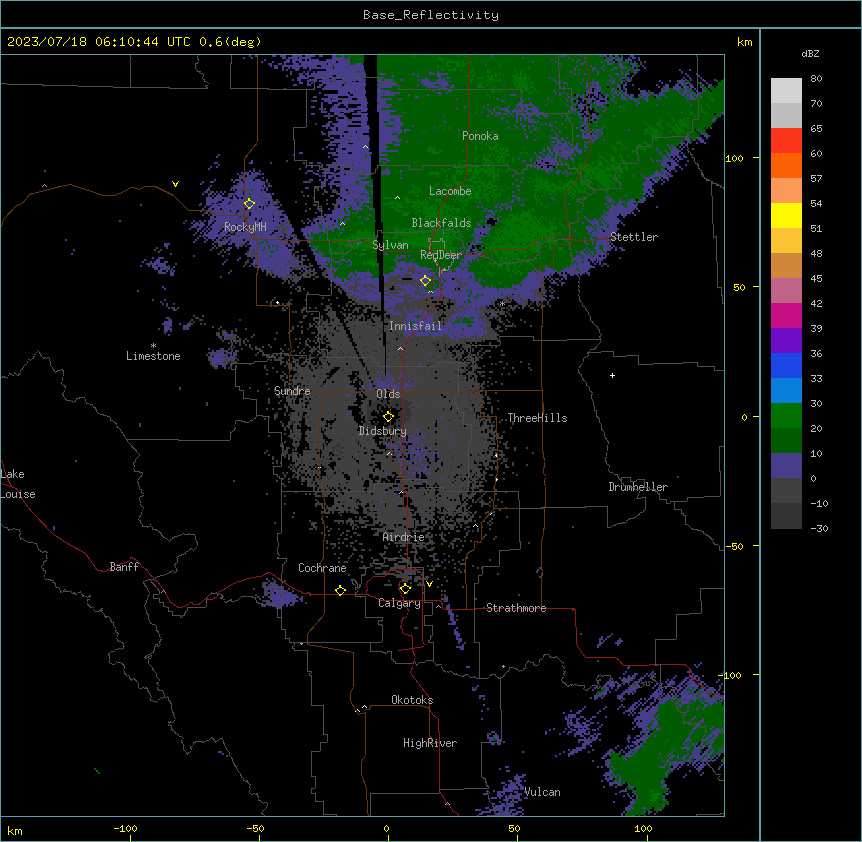Click the Airdrie label

[403, 538]
